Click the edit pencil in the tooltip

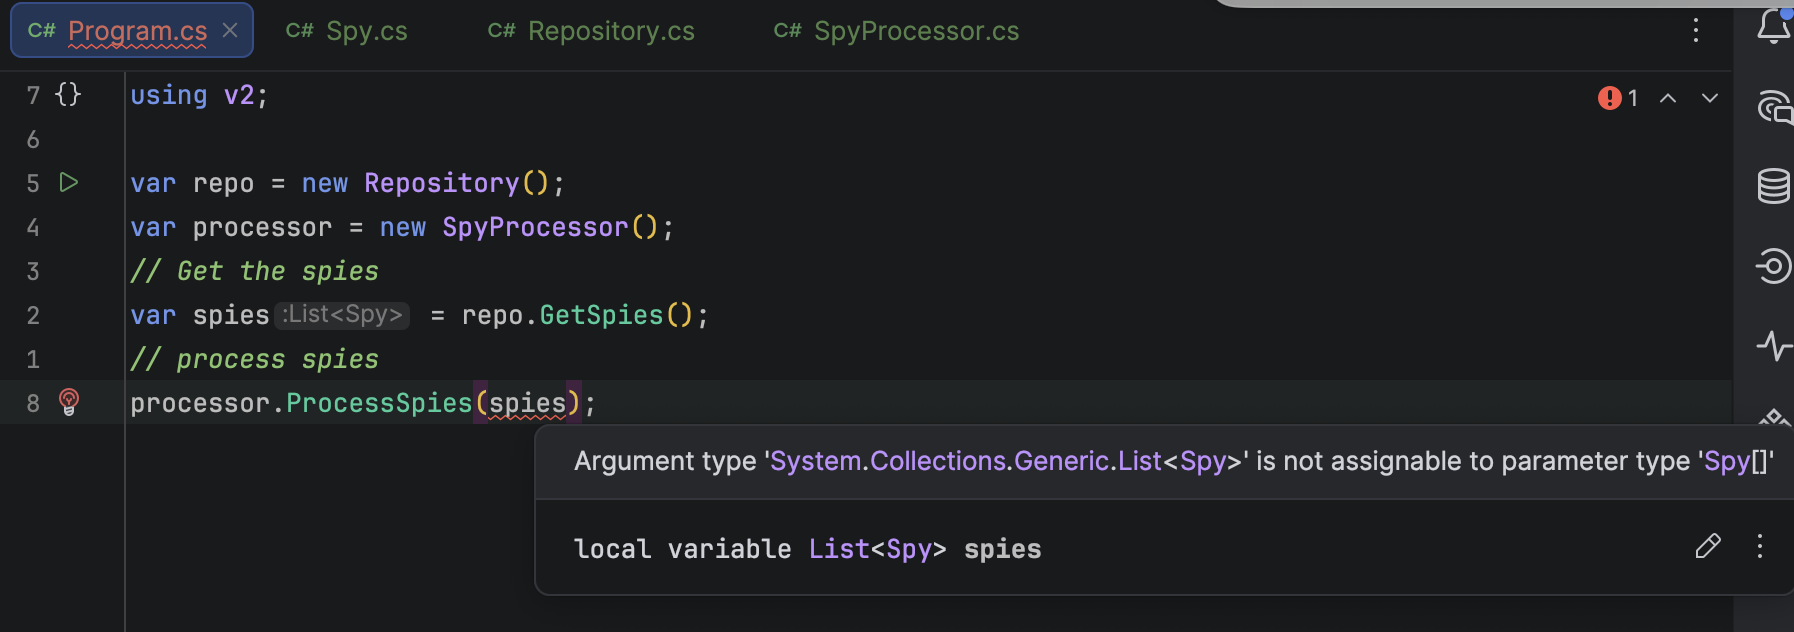pyautogui.click(x=1708, y=546)
